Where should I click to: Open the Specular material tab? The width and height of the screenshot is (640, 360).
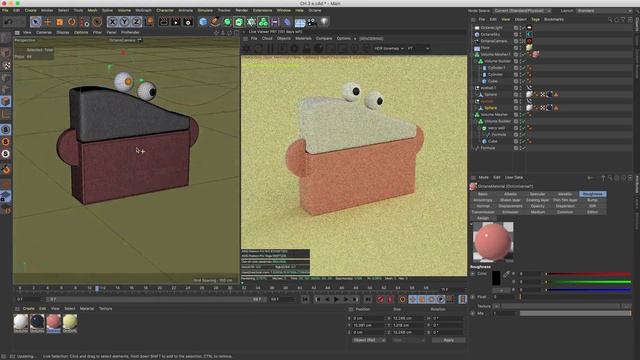[x=538, y=194]
